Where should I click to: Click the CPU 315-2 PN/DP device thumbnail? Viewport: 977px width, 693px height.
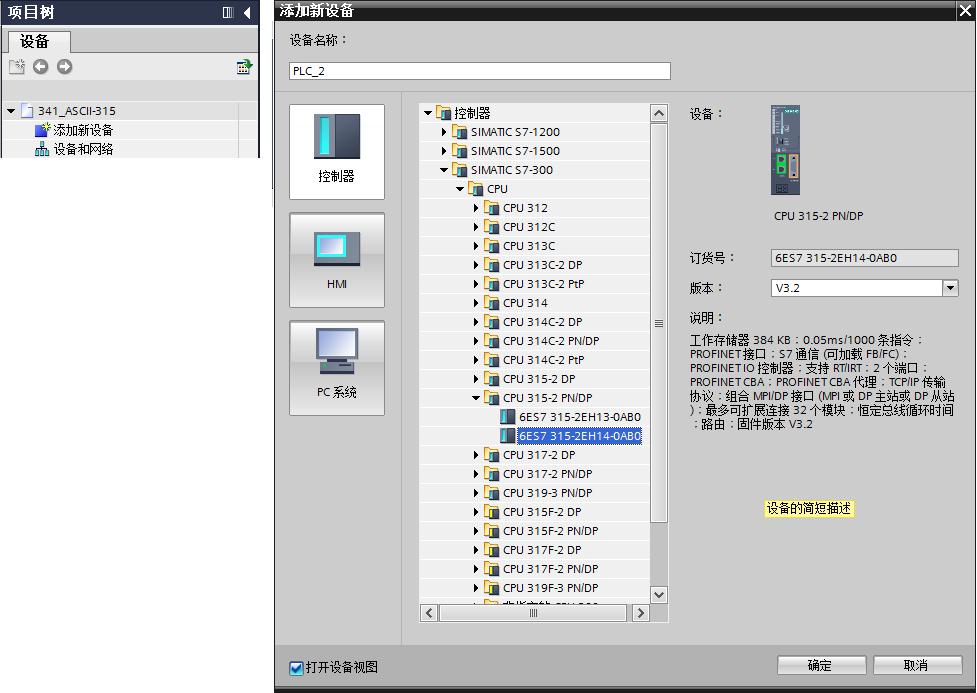point(785,150)
